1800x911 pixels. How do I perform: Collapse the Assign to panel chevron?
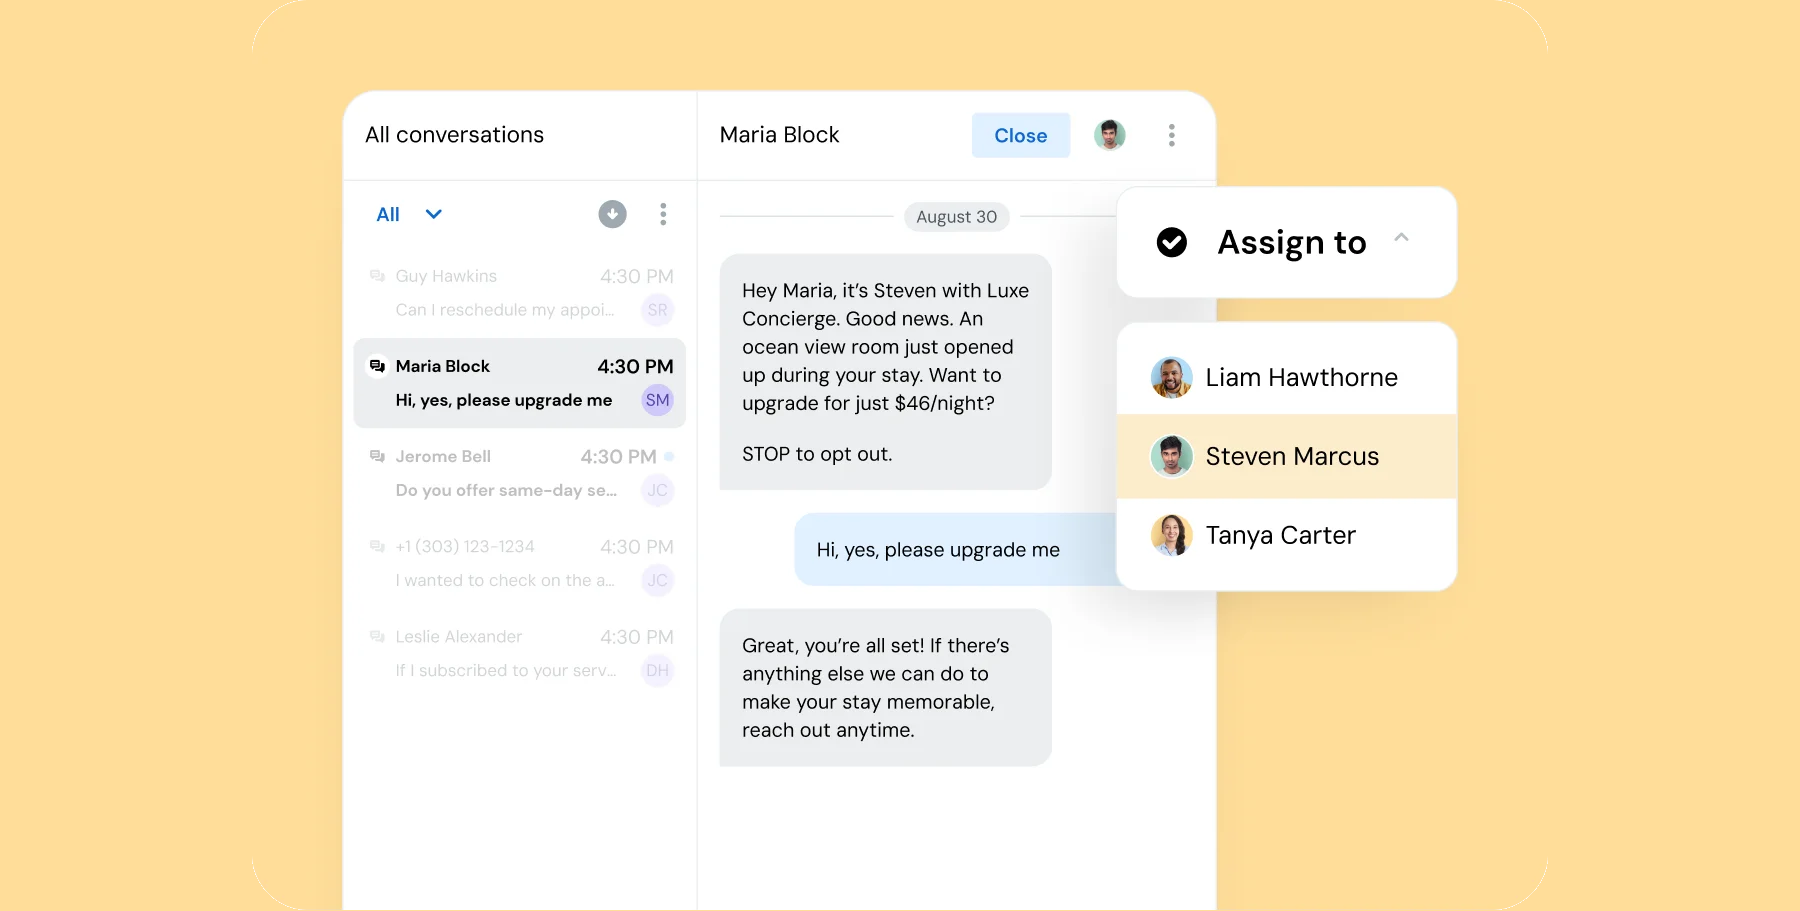coord(1402,239)
